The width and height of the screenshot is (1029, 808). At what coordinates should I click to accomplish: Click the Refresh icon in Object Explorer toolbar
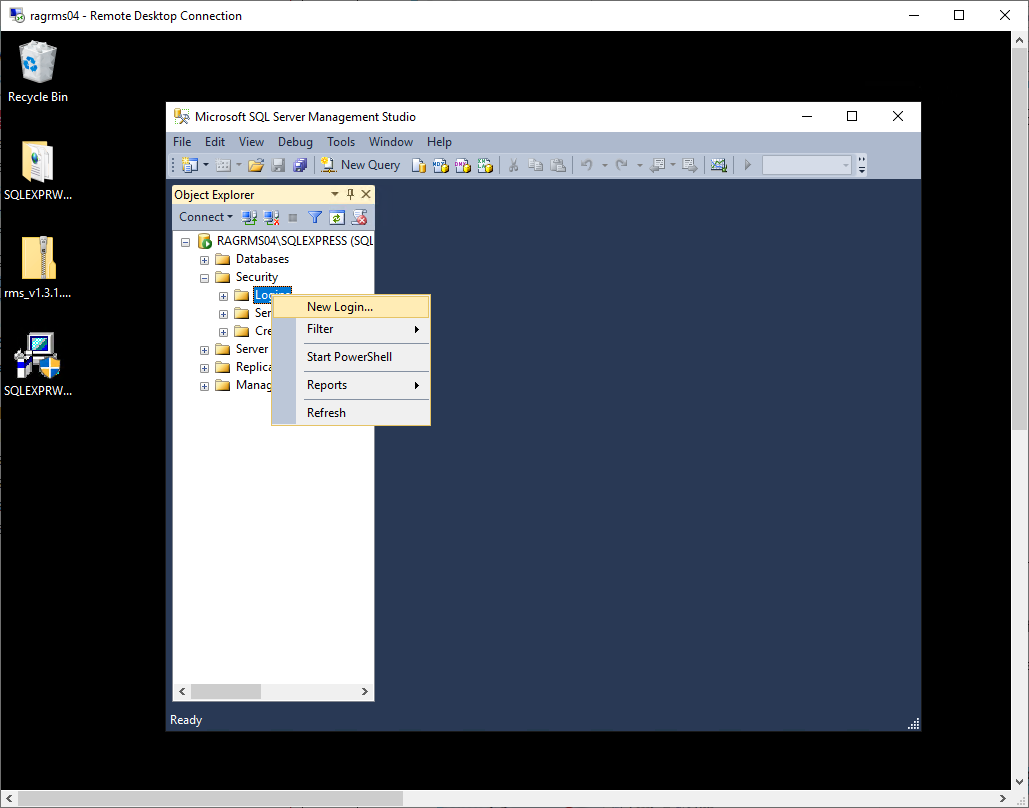coord(337,217)
